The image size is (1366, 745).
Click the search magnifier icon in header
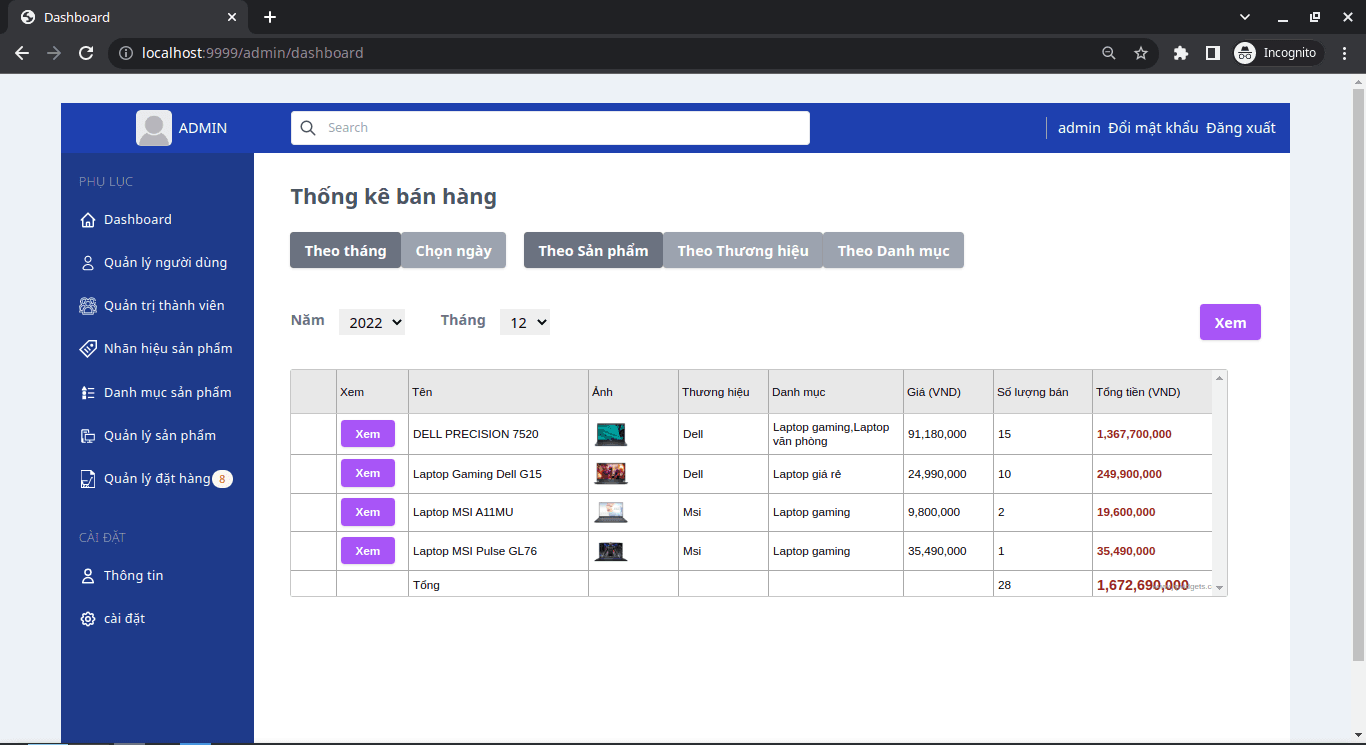308,128
